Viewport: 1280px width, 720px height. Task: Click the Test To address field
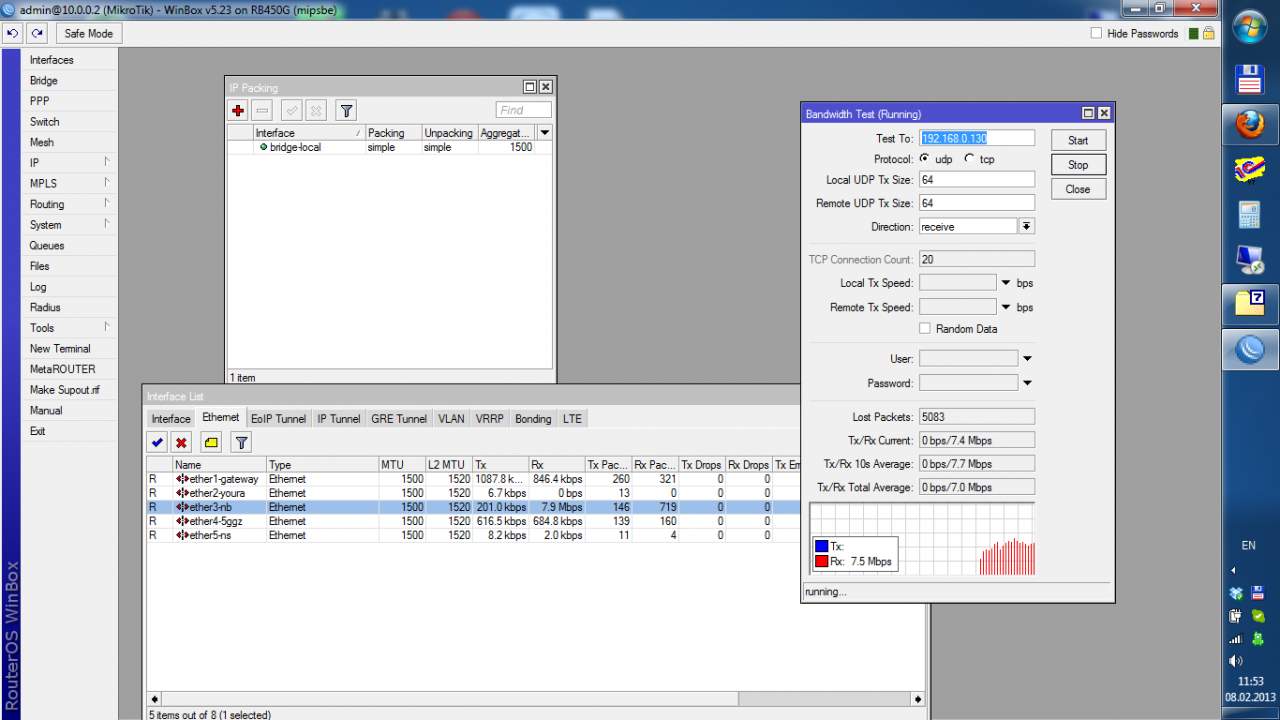(975, 139)
